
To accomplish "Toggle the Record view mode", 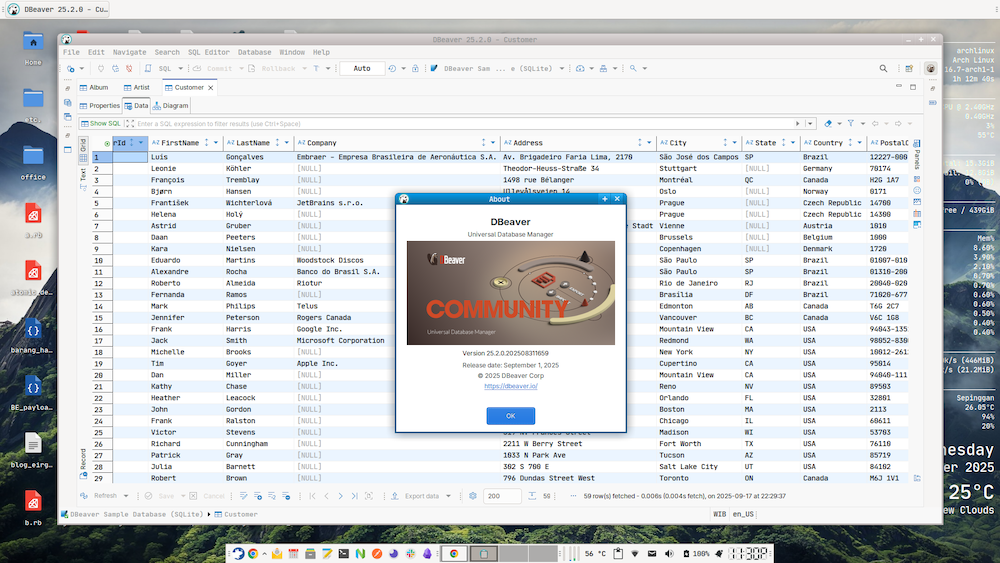I will (x=83, y=459).
